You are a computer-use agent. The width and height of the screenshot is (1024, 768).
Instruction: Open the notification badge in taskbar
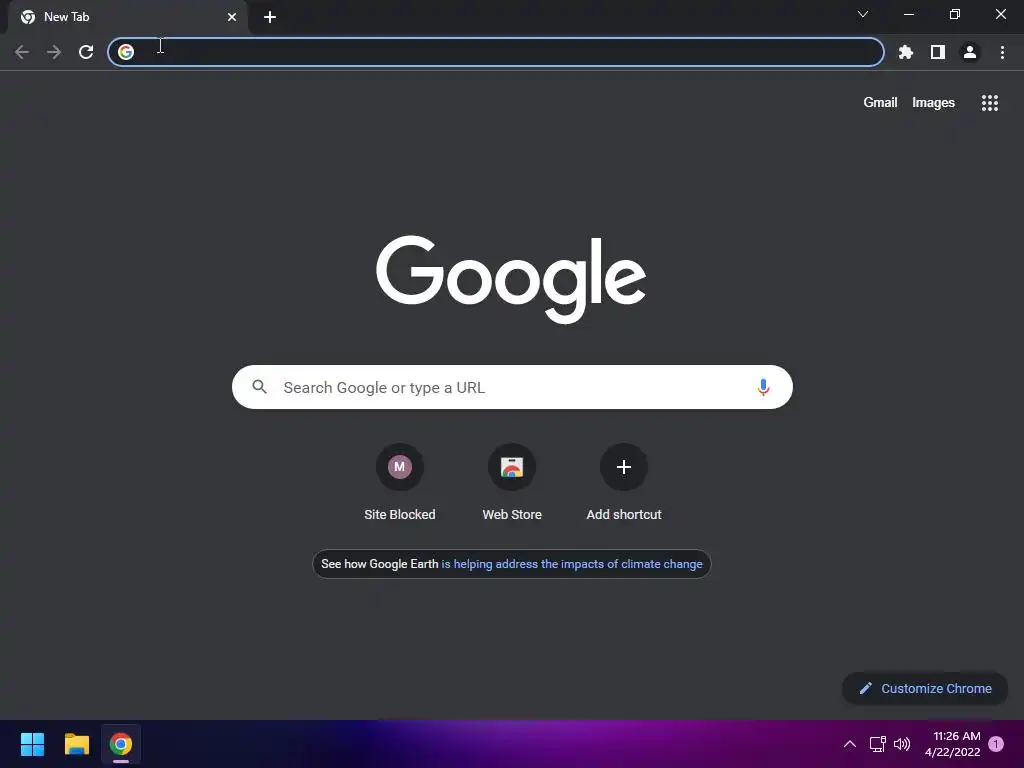(x=996, y=744)
